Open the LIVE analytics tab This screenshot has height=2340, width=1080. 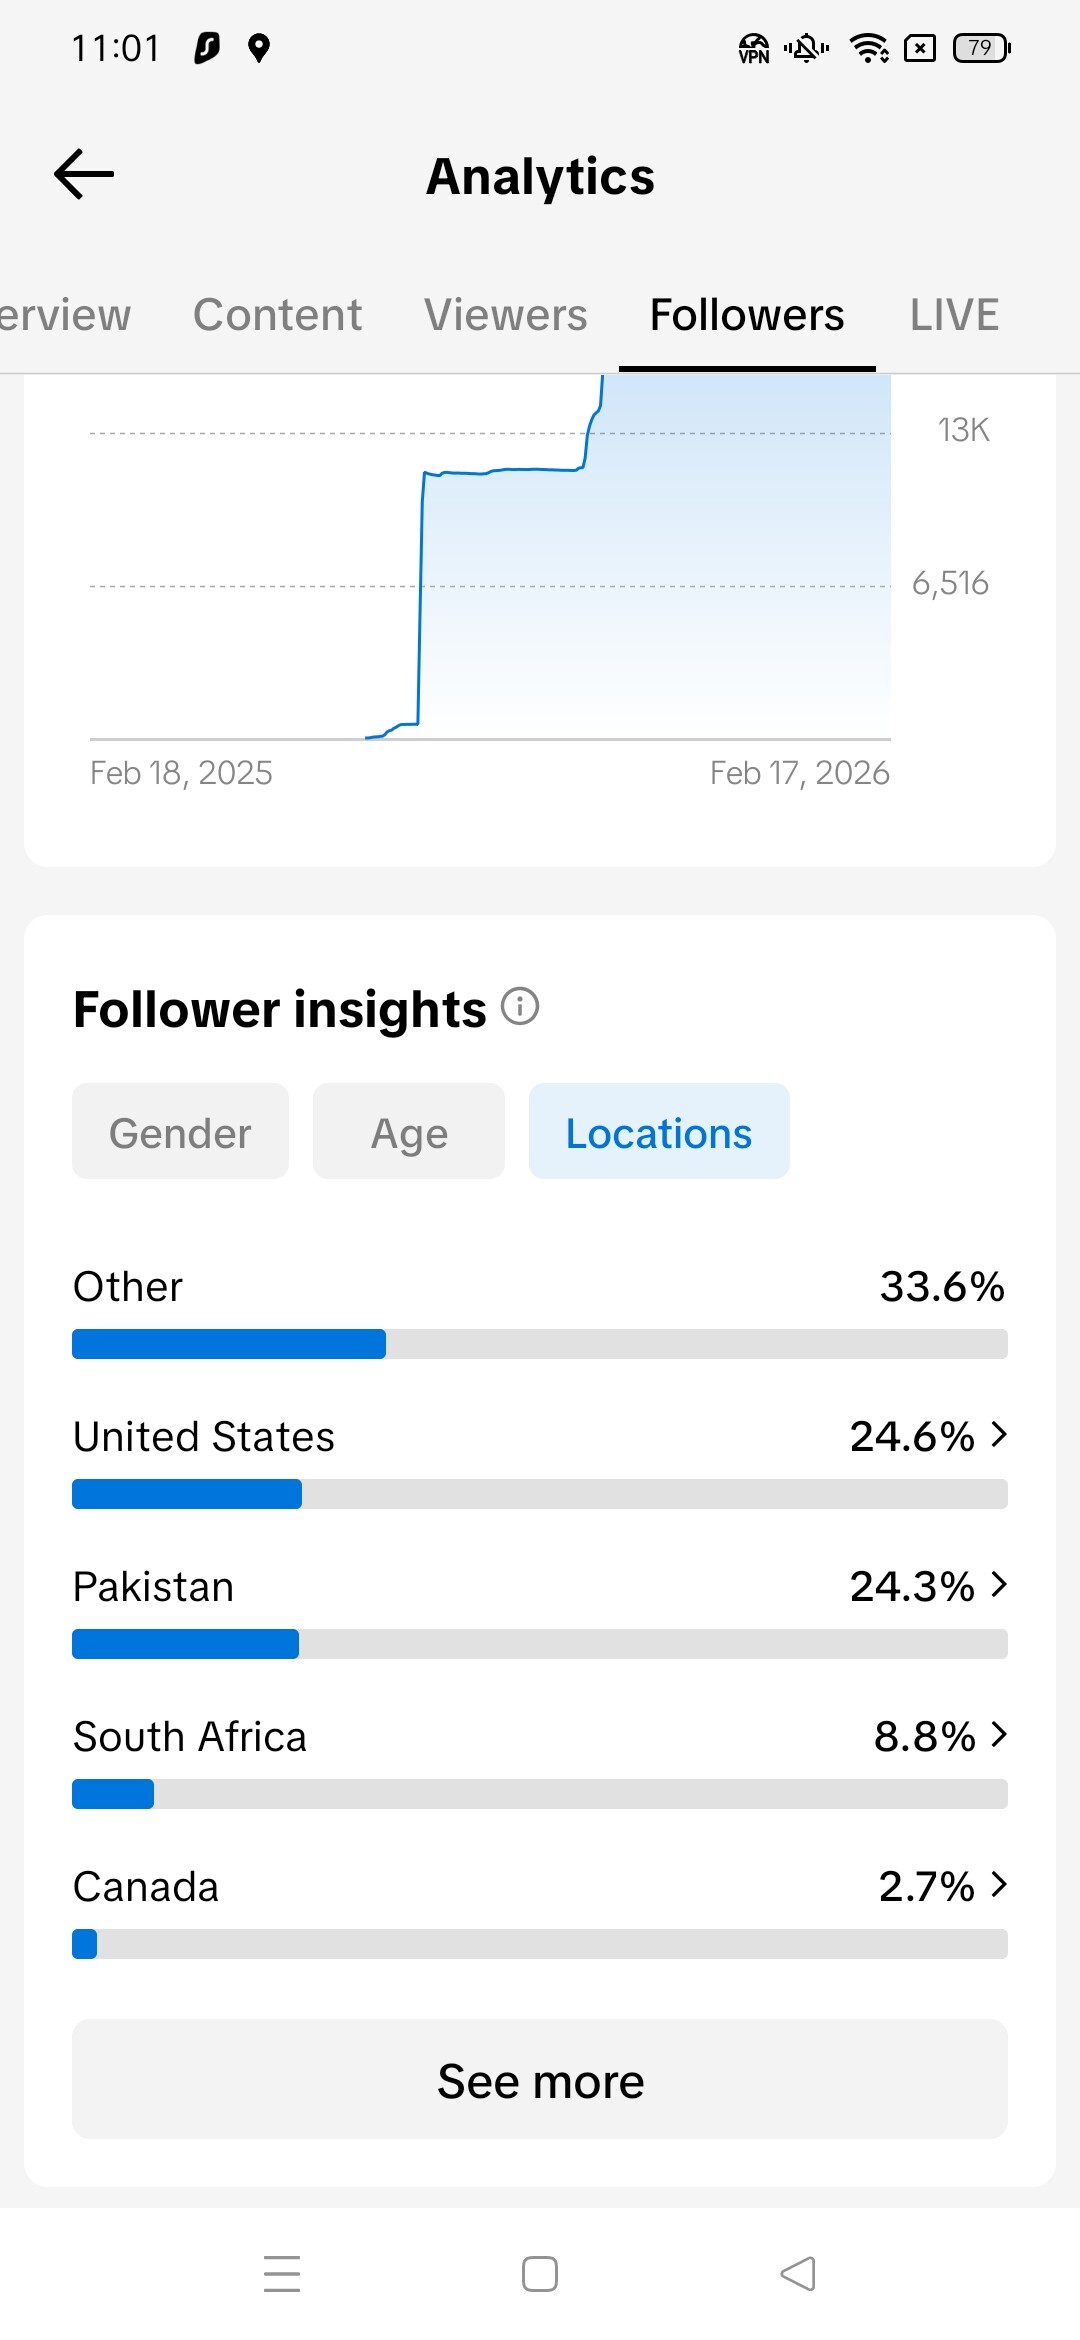954,315
